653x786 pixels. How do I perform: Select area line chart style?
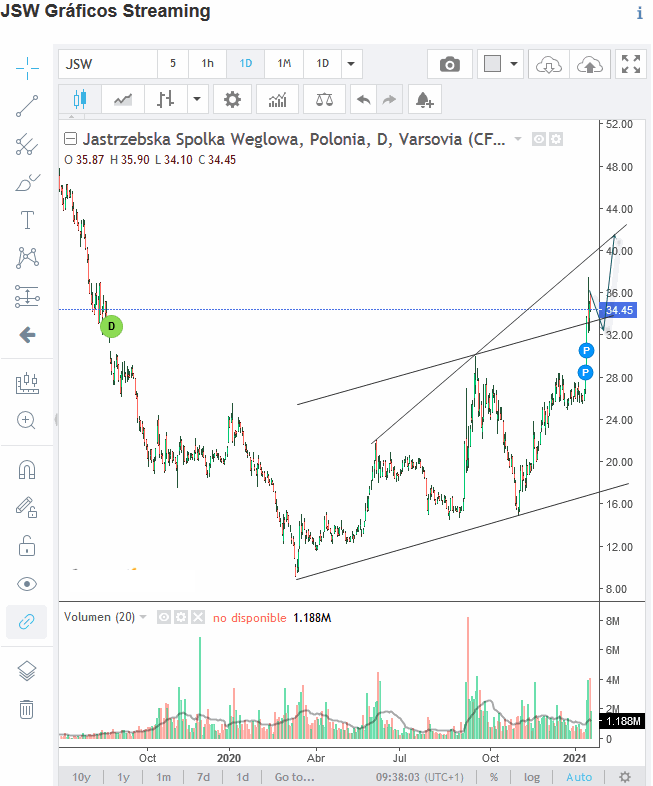[x=123, y=99]
